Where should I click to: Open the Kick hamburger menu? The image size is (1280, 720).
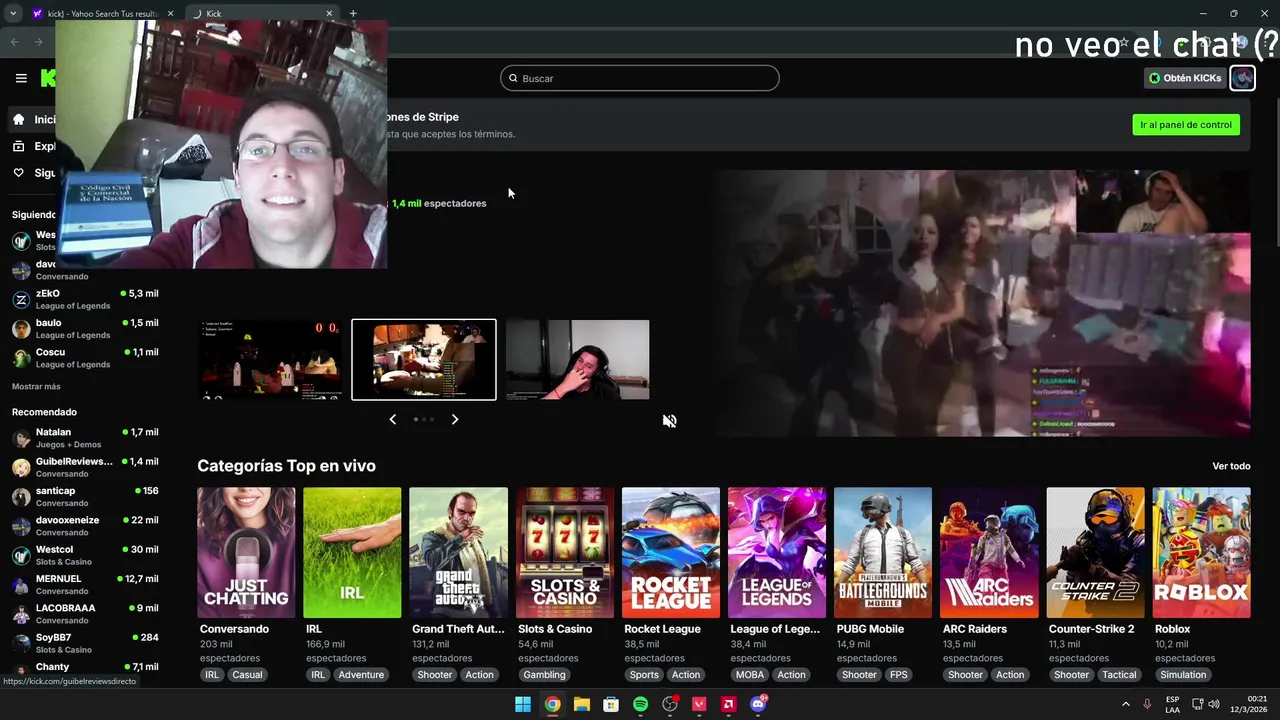click(x=21, y=78)
